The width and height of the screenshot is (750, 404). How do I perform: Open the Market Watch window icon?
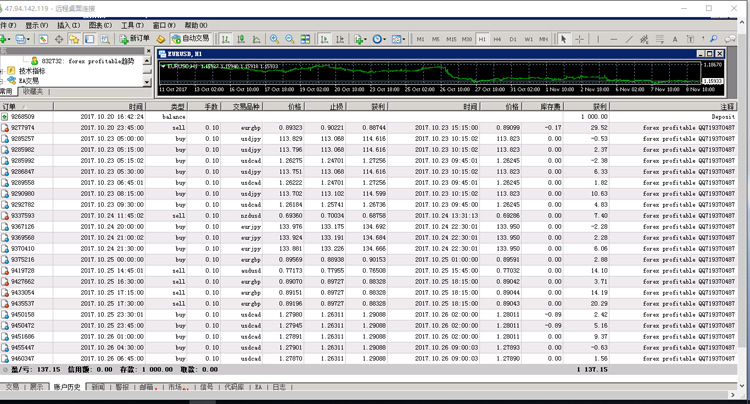[43, 39]
